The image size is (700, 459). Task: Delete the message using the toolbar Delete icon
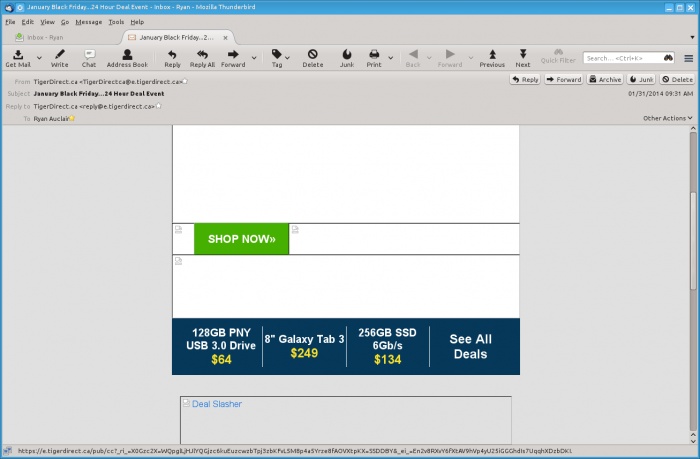312,57
